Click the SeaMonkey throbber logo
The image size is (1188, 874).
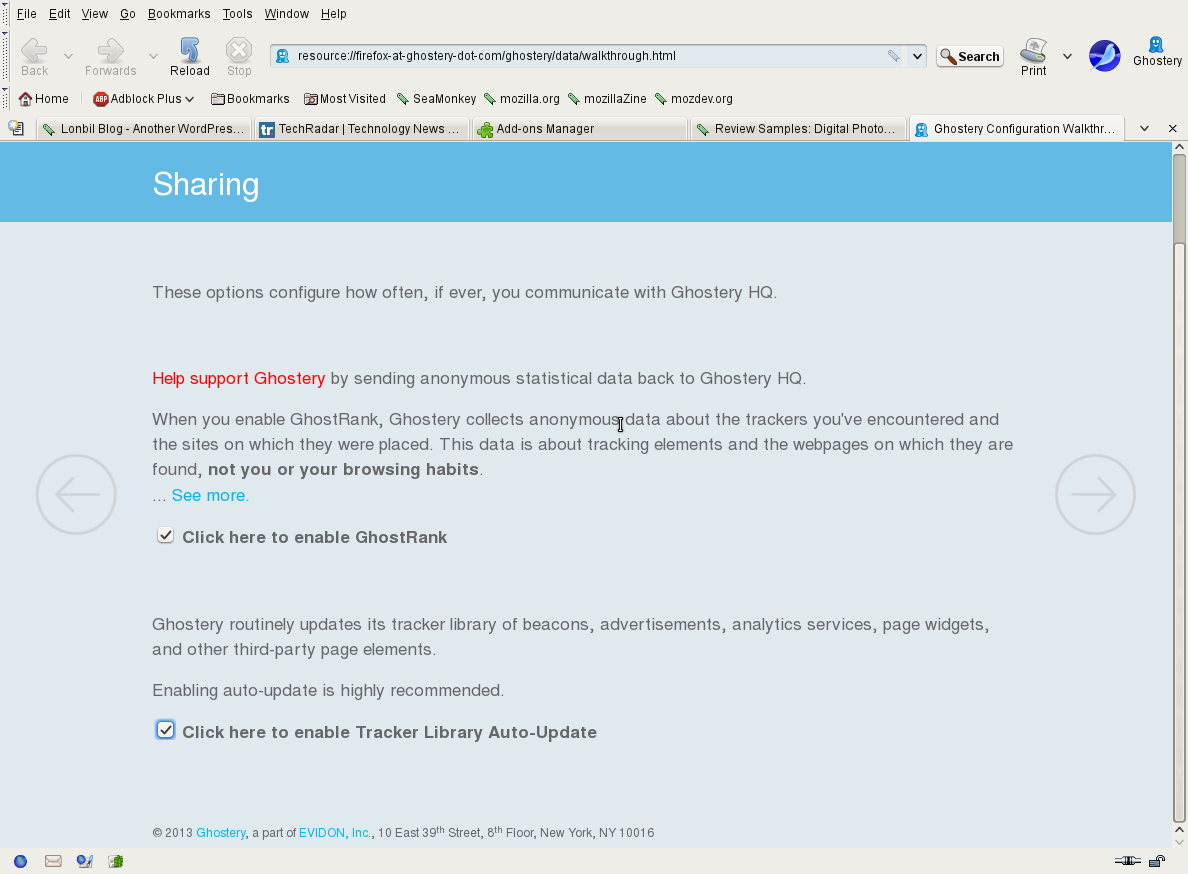pyautogui.click(x=1104, y=56)
